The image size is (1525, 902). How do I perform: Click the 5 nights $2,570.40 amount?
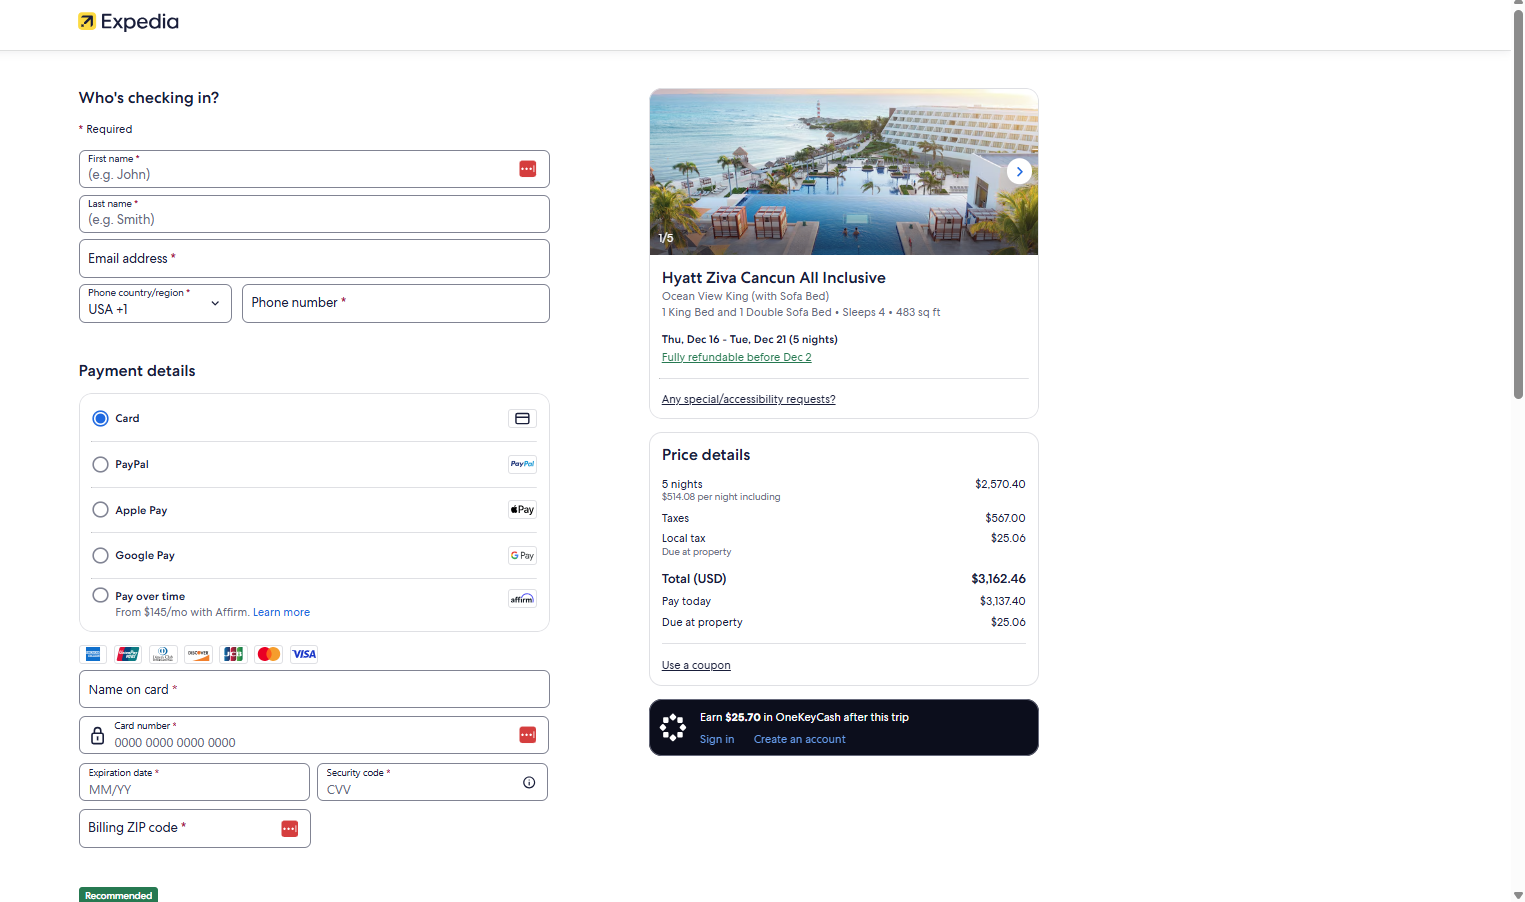pos(1000,484)
